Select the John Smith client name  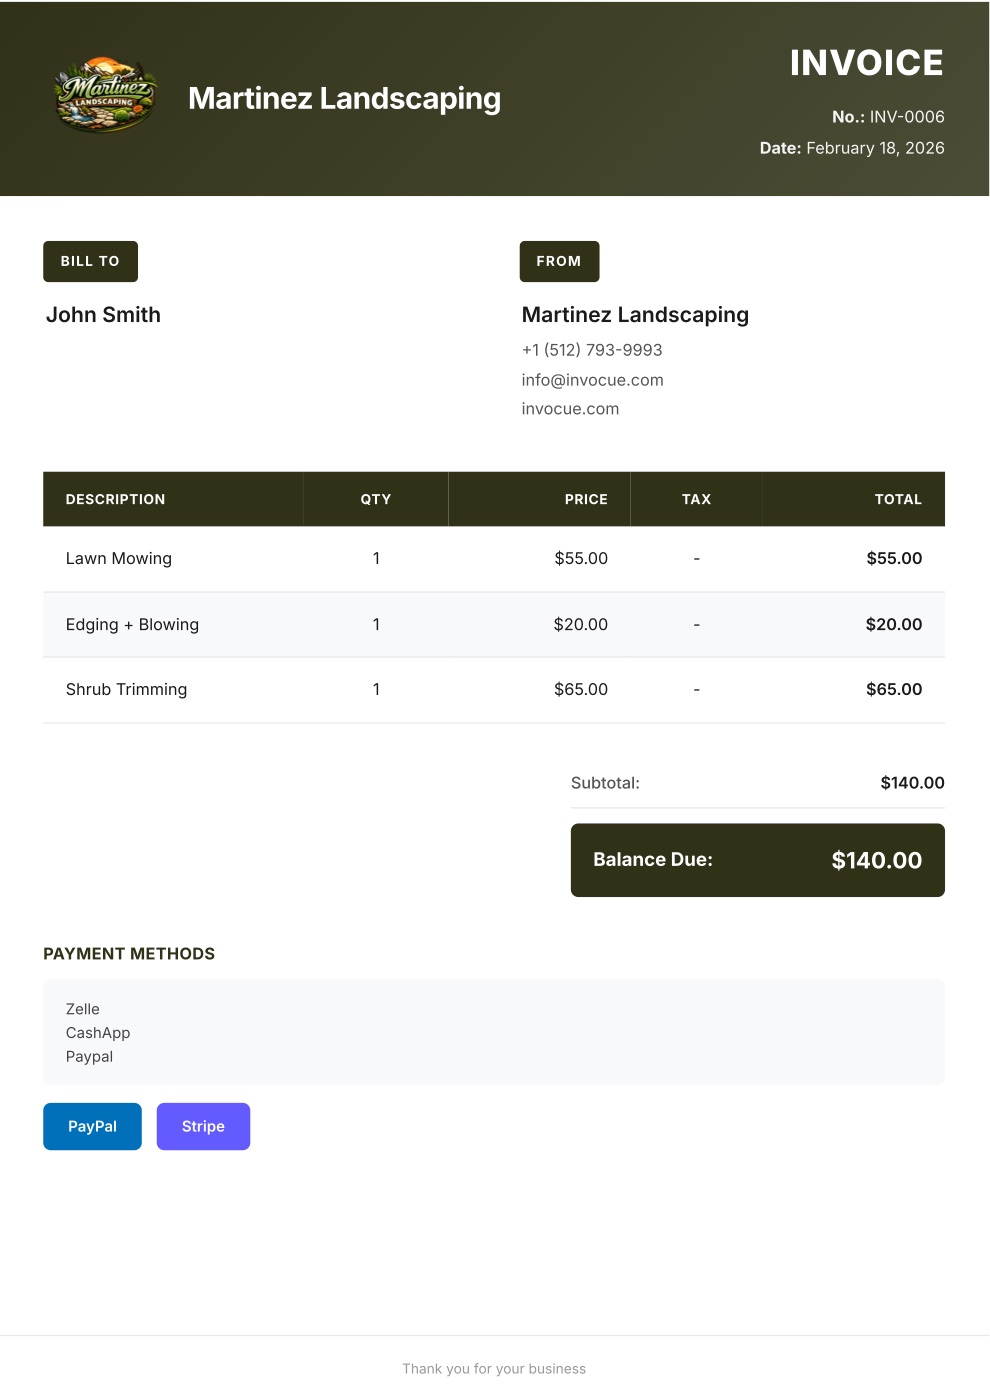coord(103,315)
